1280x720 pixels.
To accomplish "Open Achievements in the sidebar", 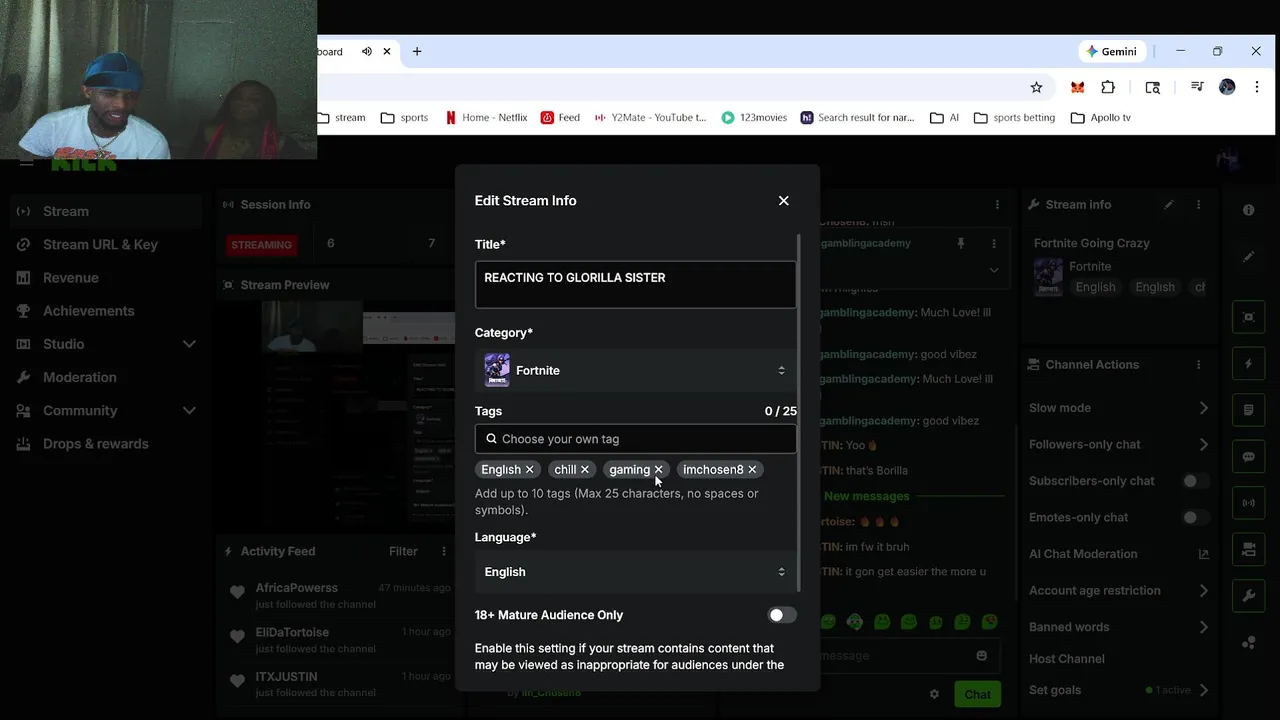I will point(106,311).
